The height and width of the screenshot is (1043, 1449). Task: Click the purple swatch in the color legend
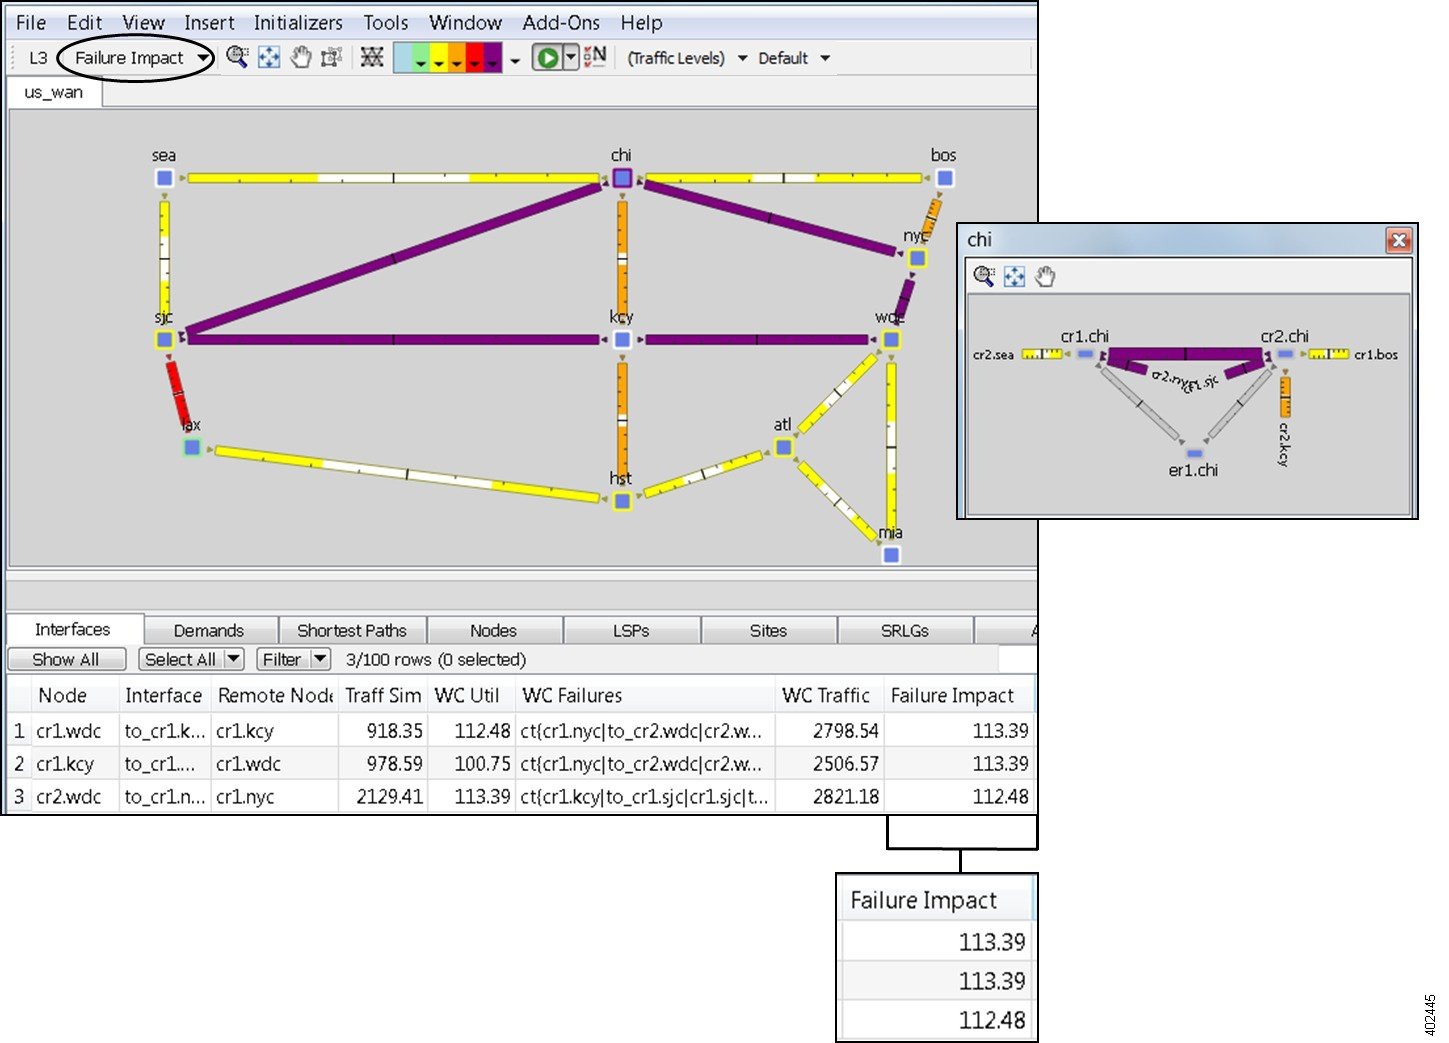tap(493, 57)
